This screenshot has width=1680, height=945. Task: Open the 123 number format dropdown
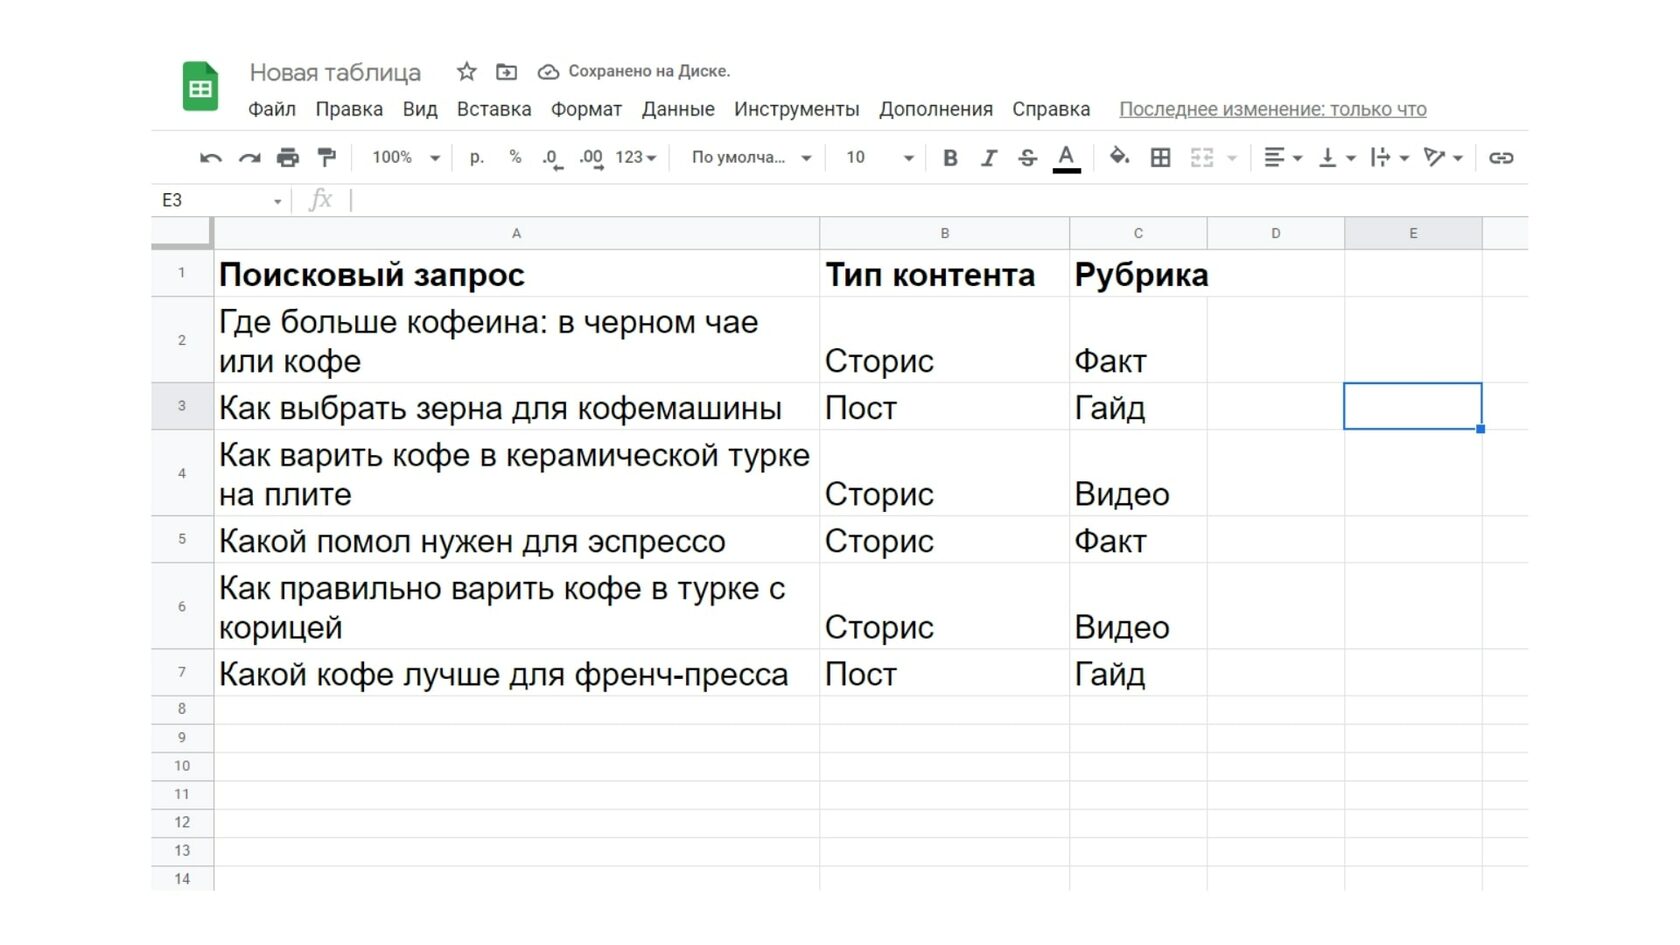point(635,158)
